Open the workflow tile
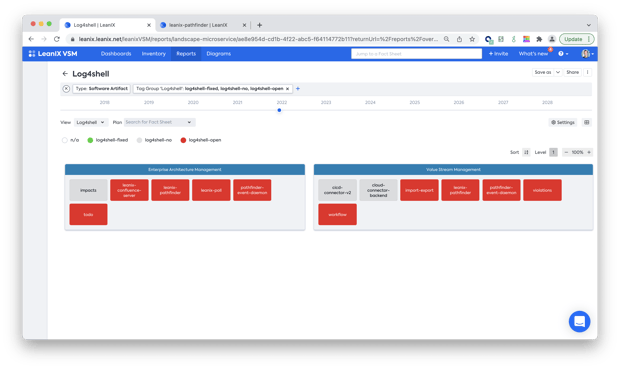Screen dimensions: 620x369 [x=337, y=214]
